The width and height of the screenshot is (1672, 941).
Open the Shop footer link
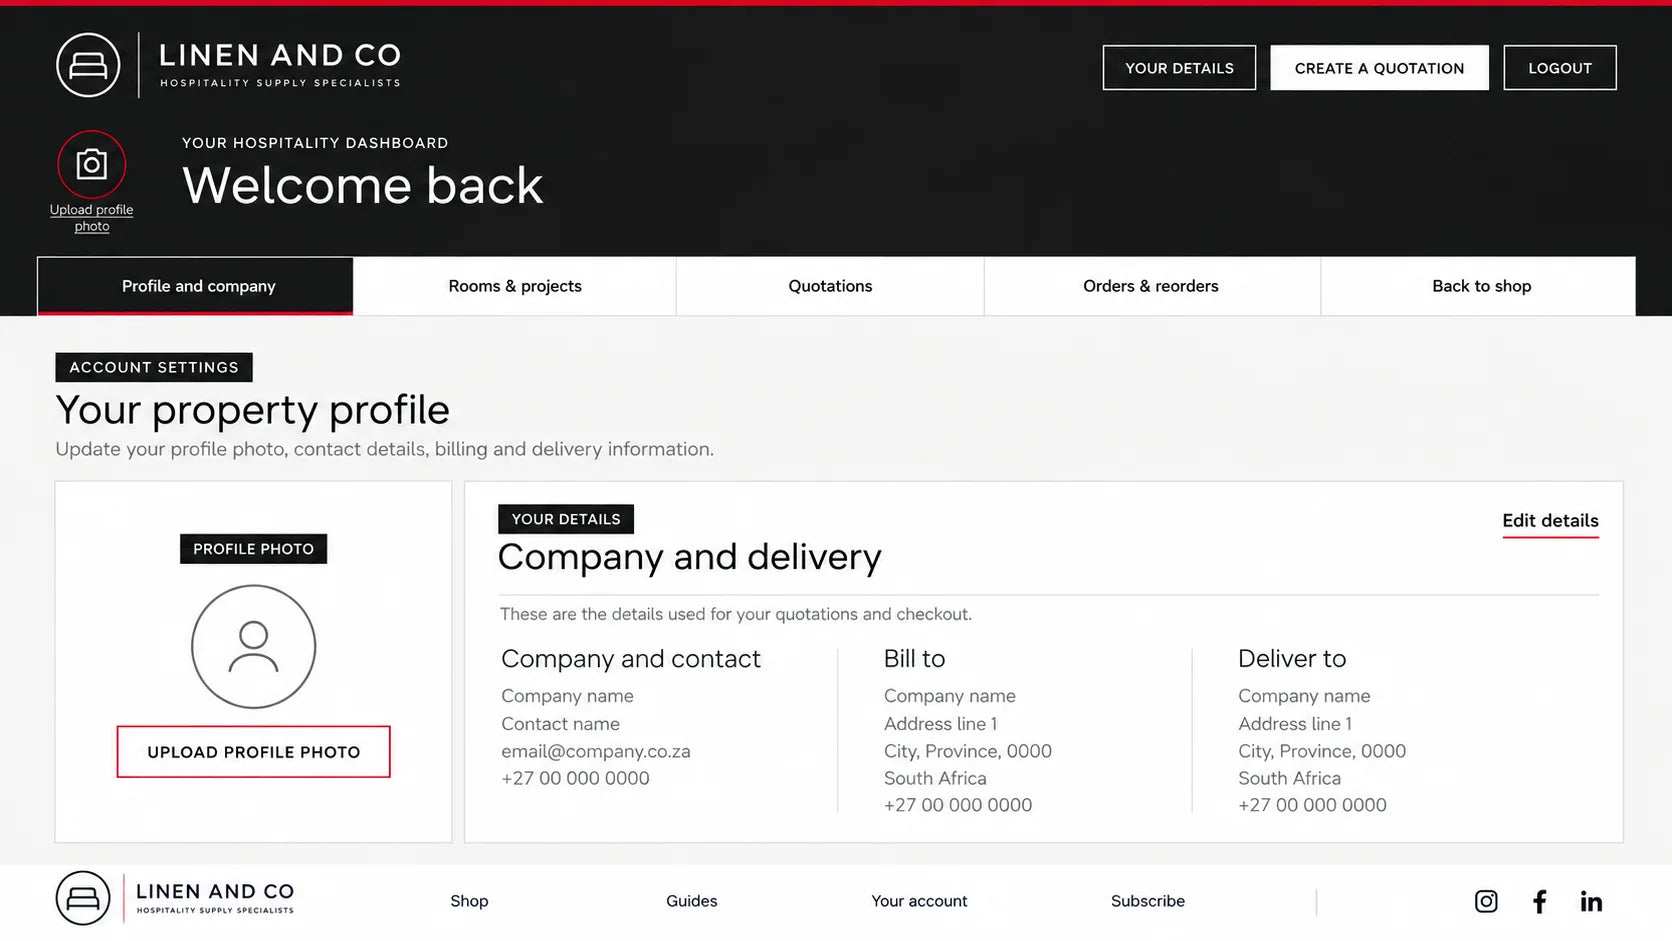pos(469,901)
